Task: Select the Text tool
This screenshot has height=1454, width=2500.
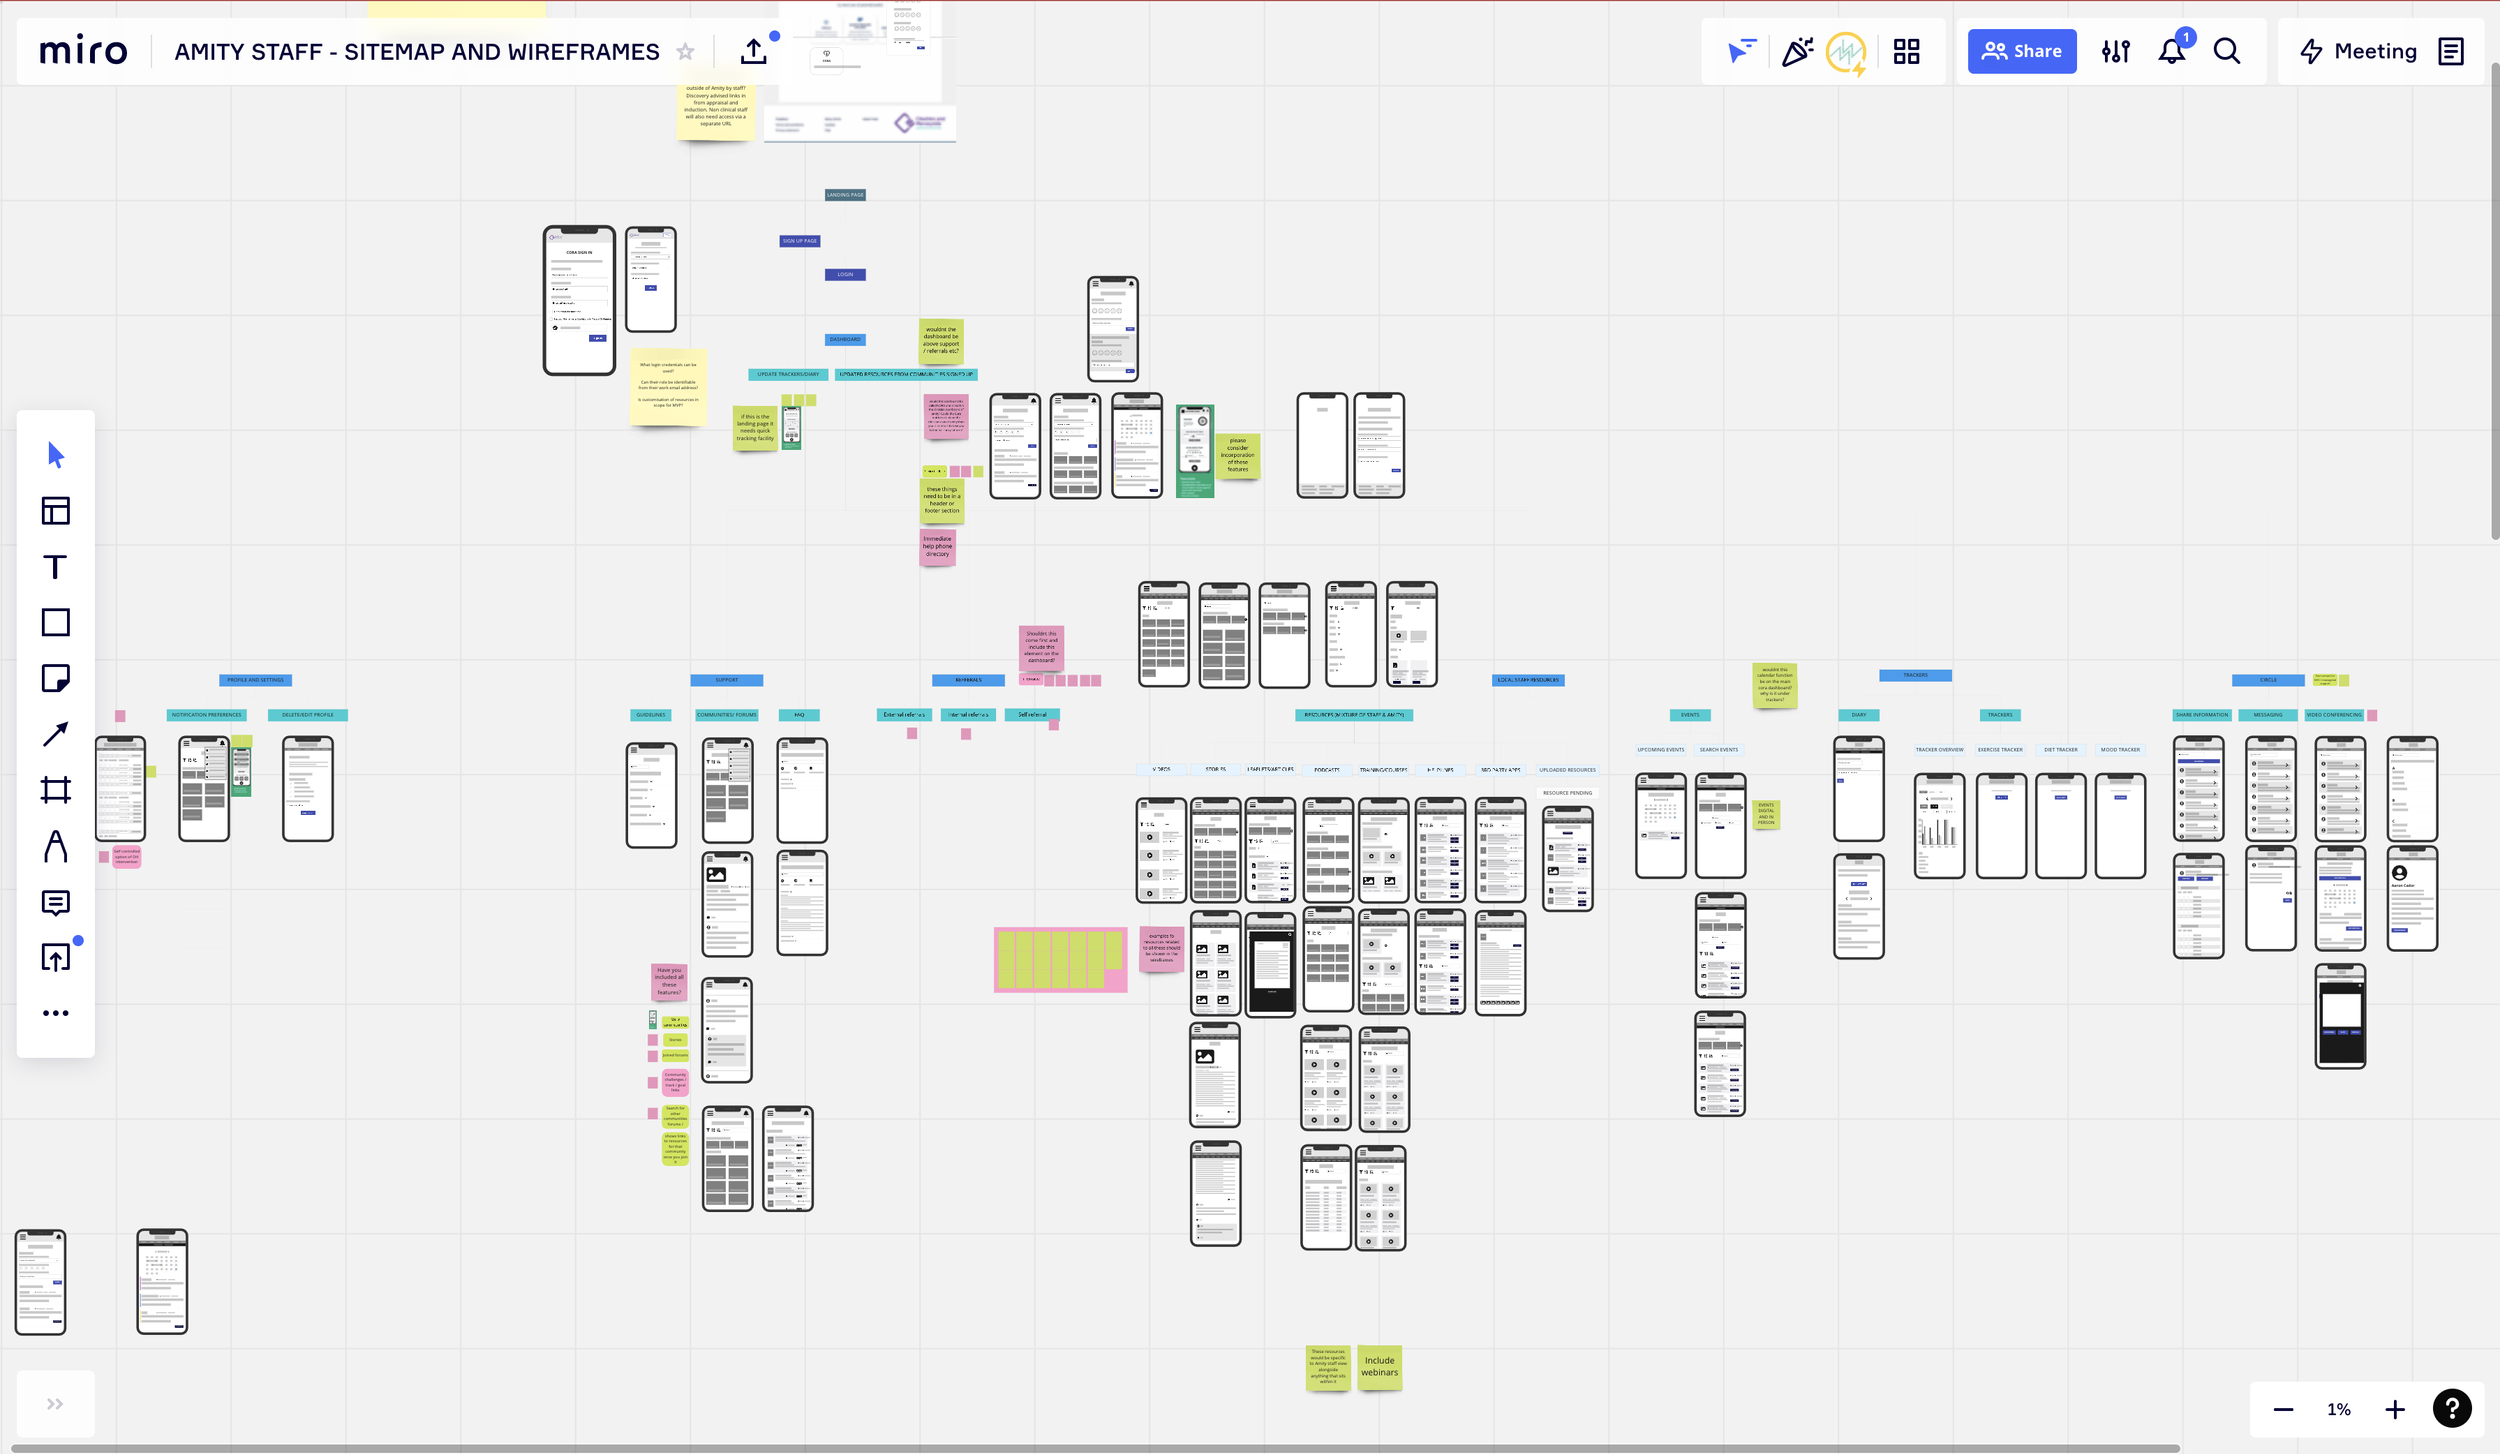Action: click(55, 567)
